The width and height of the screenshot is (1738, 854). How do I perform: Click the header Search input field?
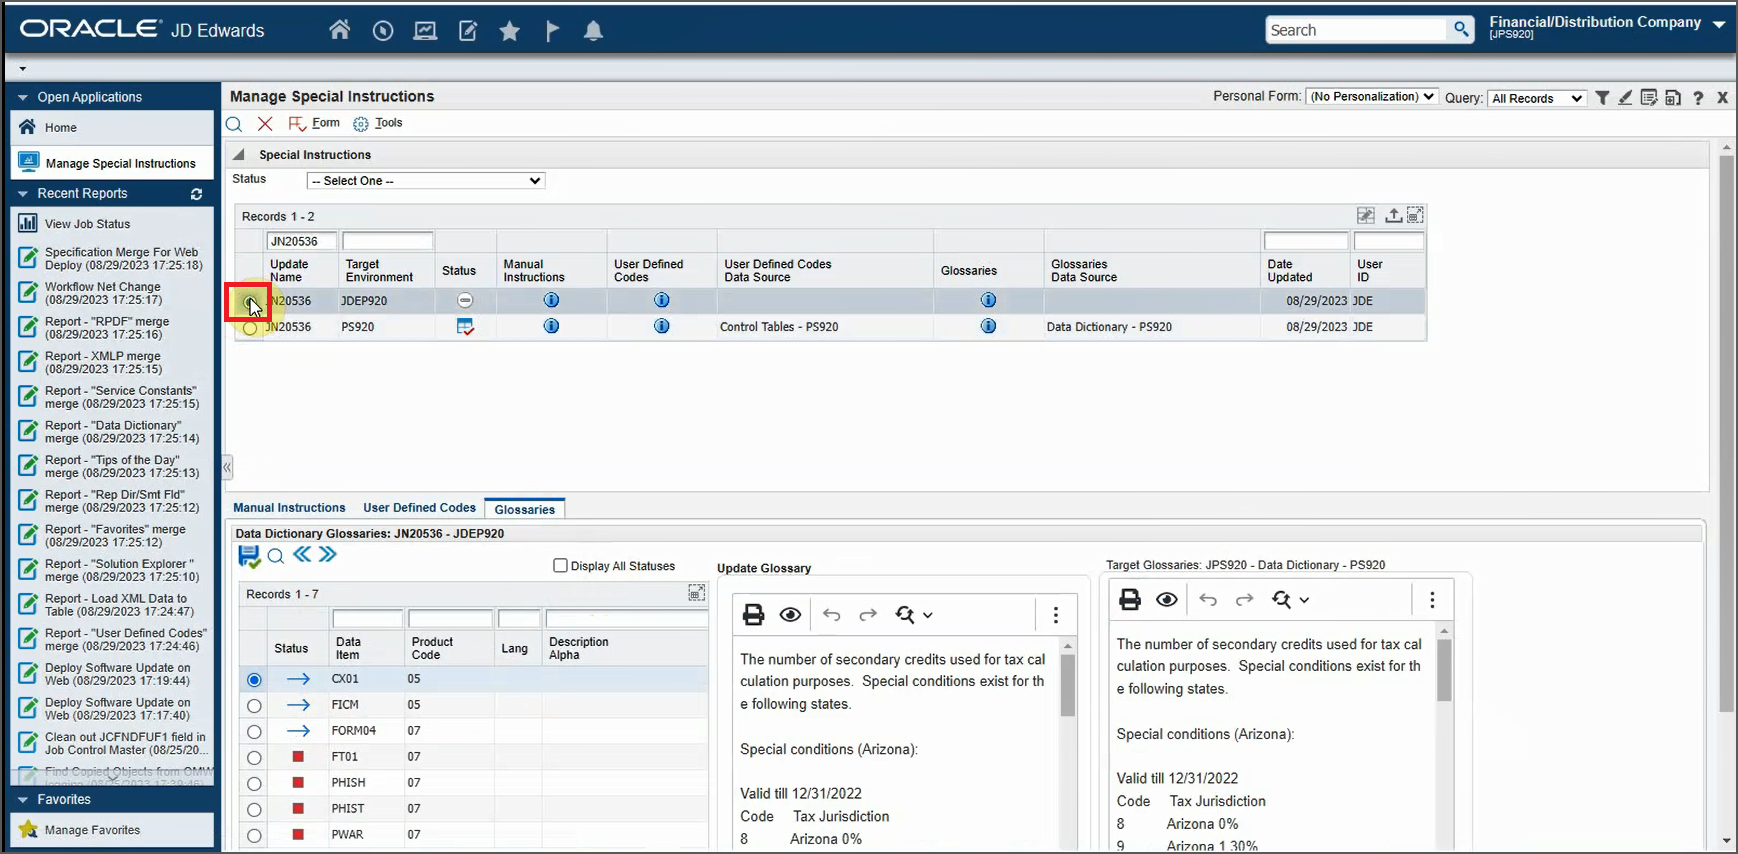pos(1356,30)
